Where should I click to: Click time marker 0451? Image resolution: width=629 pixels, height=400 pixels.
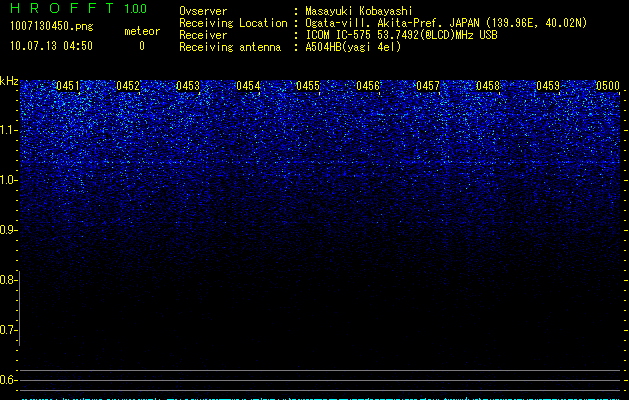(68, 86)
